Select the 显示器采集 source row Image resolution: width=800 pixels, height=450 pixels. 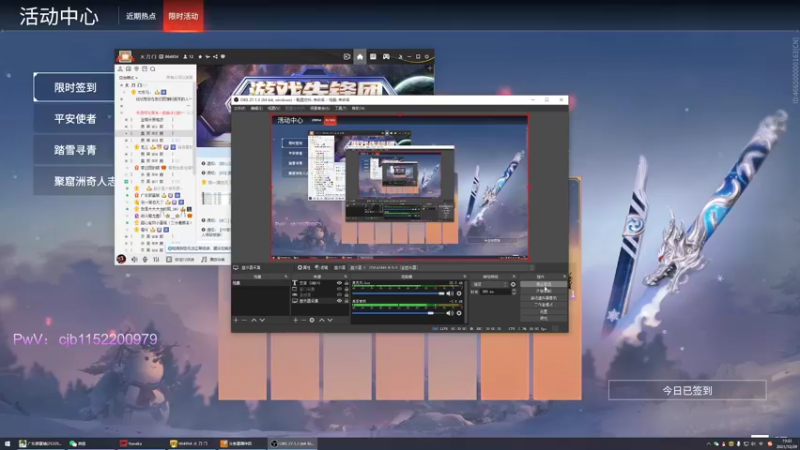(320, 301)
